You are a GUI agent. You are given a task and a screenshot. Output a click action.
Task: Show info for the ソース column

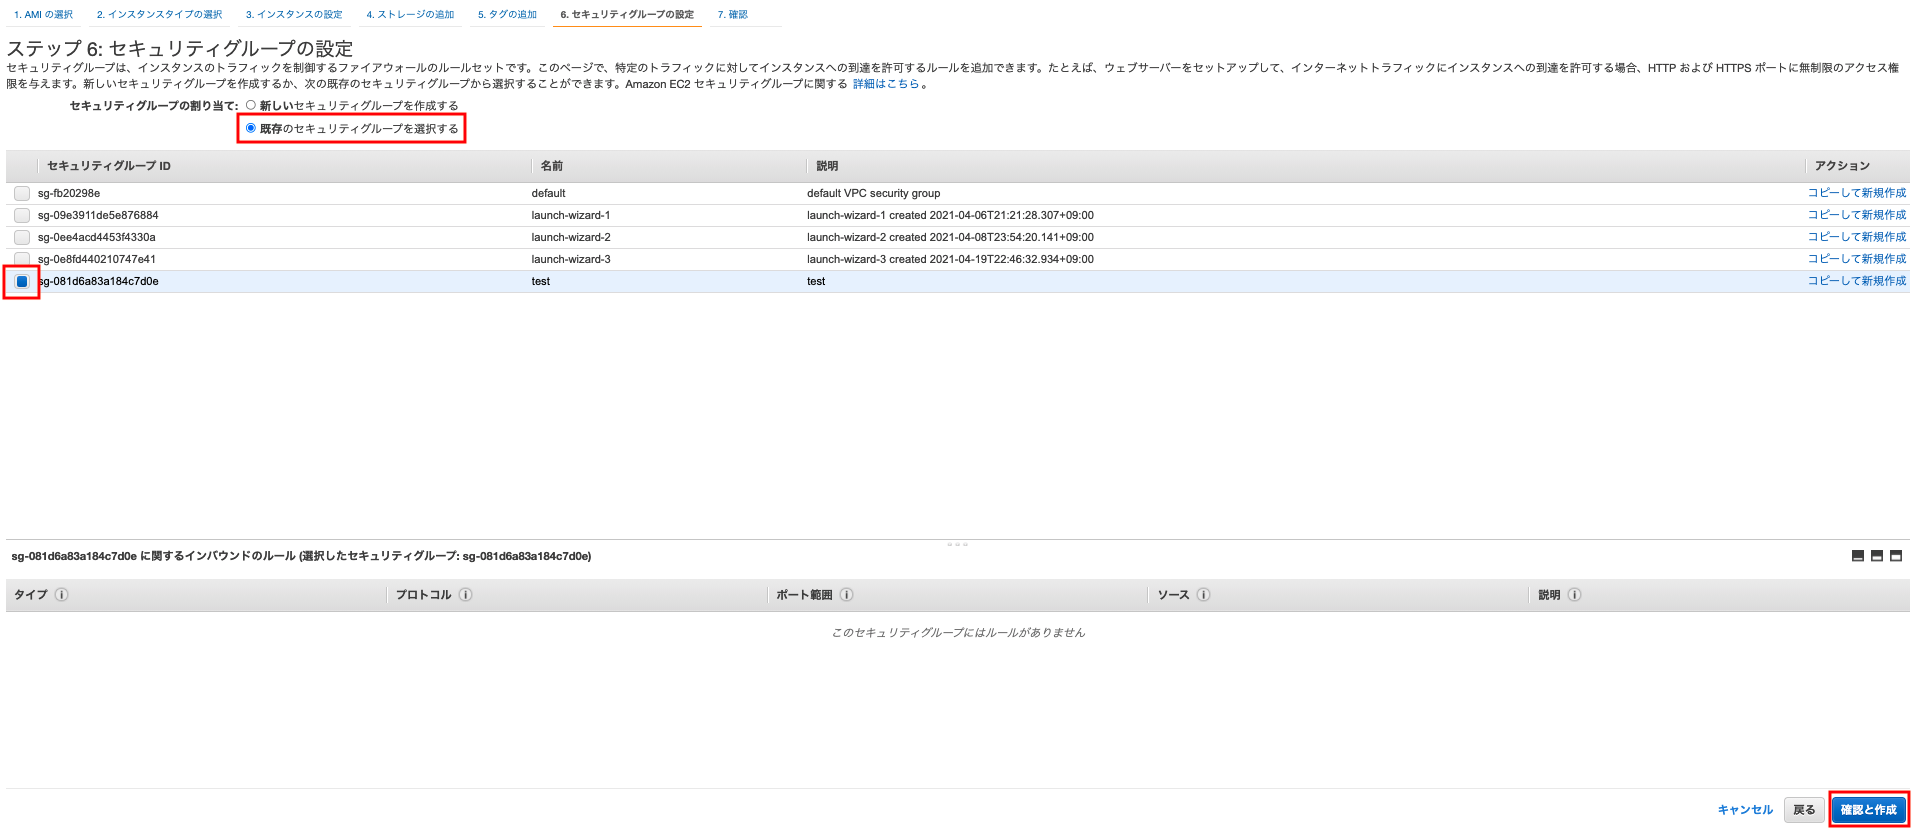(1204, 595)
